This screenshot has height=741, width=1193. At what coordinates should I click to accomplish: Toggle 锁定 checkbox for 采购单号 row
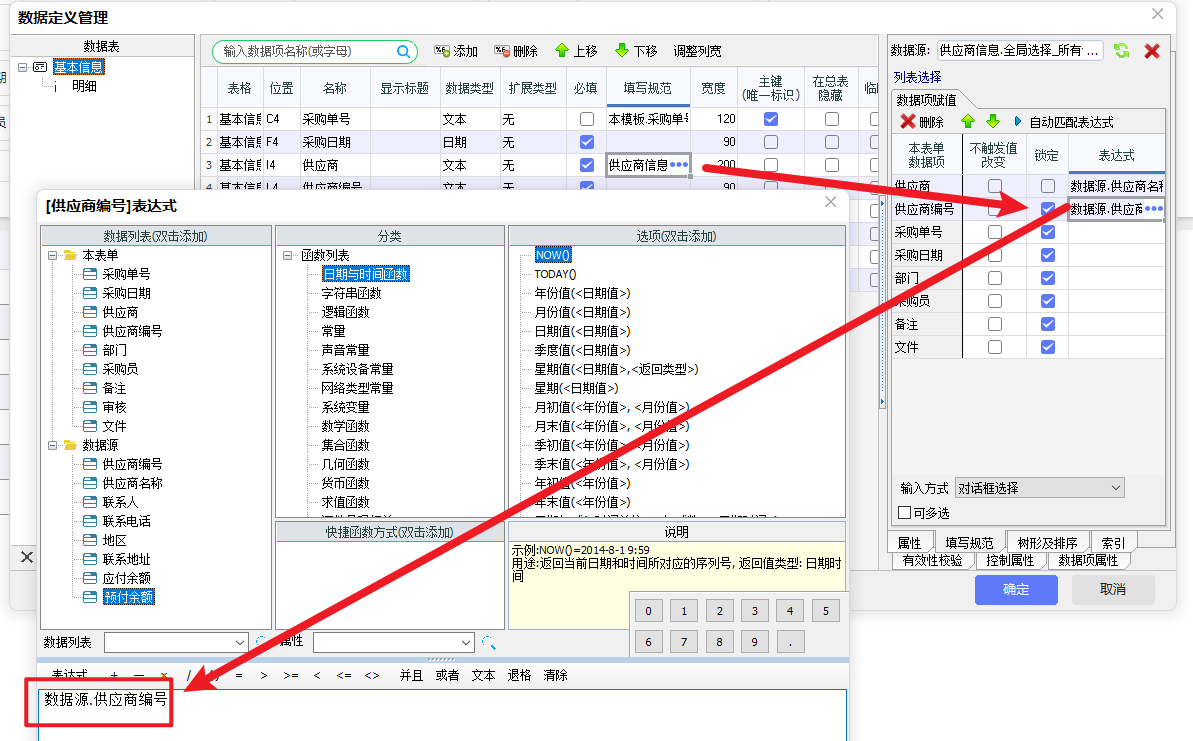click(1048, 232)
